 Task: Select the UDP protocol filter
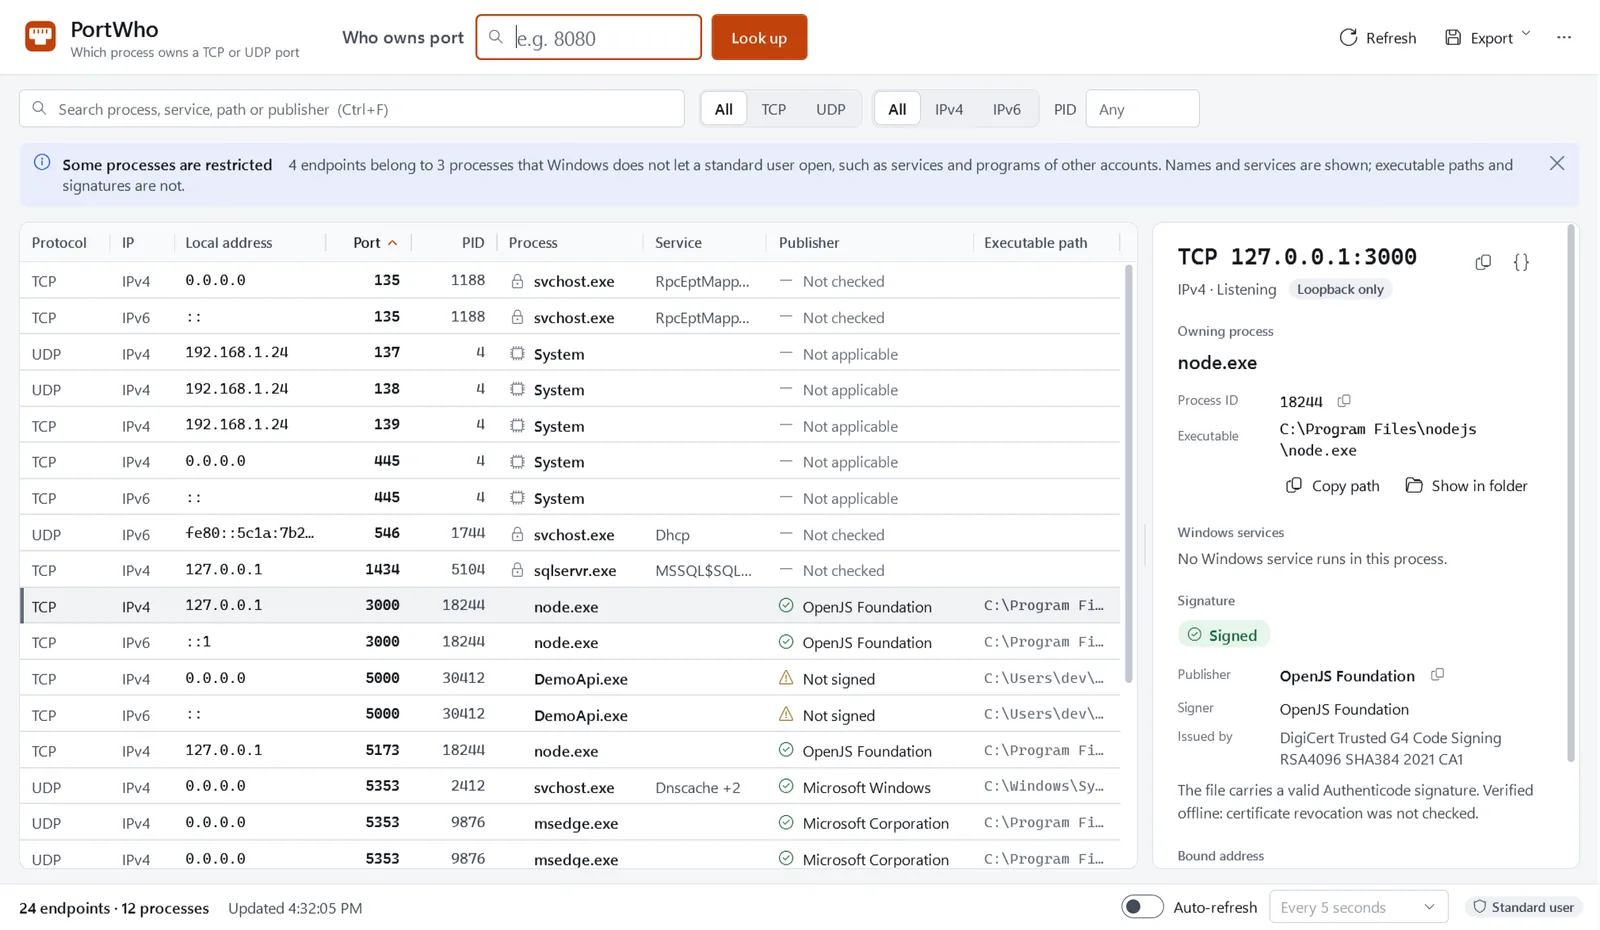830,109
